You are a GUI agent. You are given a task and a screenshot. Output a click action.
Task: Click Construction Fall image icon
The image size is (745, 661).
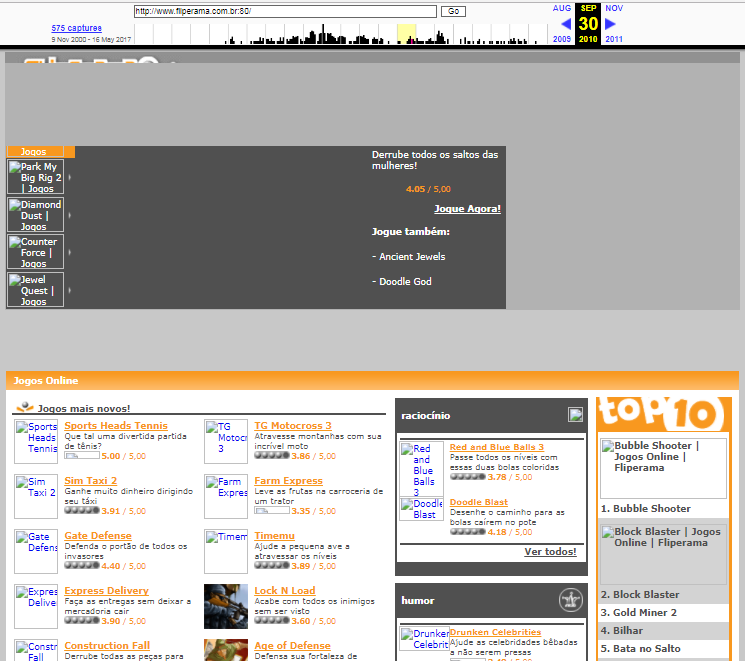36,650
